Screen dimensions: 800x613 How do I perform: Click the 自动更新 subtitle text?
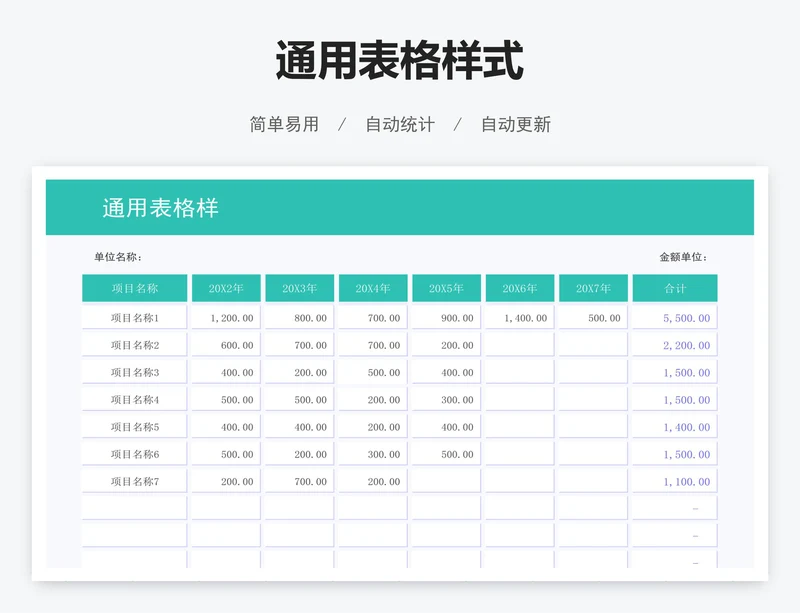(x=515, y=125)
